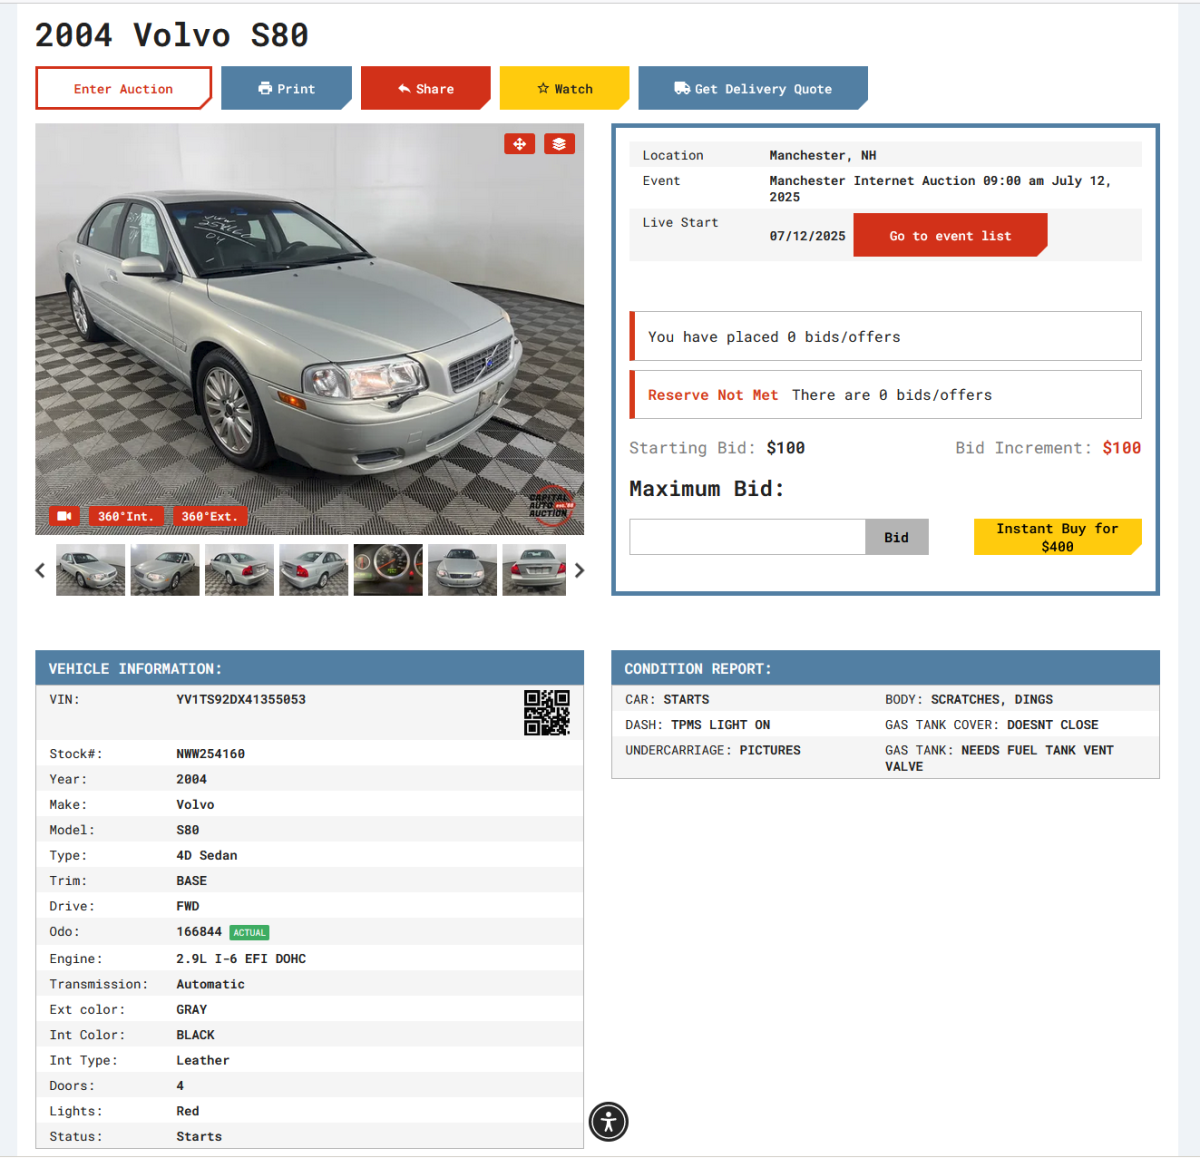The height and width of the screenshot is (1158, 1200).
Task: Click the share arrow icon
Action: pos(404,88)
